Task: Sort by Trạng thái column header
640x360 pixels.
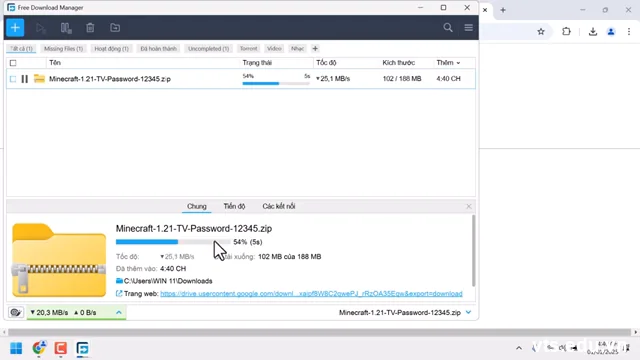Action: pyautogui.click(x=257, y=63)
